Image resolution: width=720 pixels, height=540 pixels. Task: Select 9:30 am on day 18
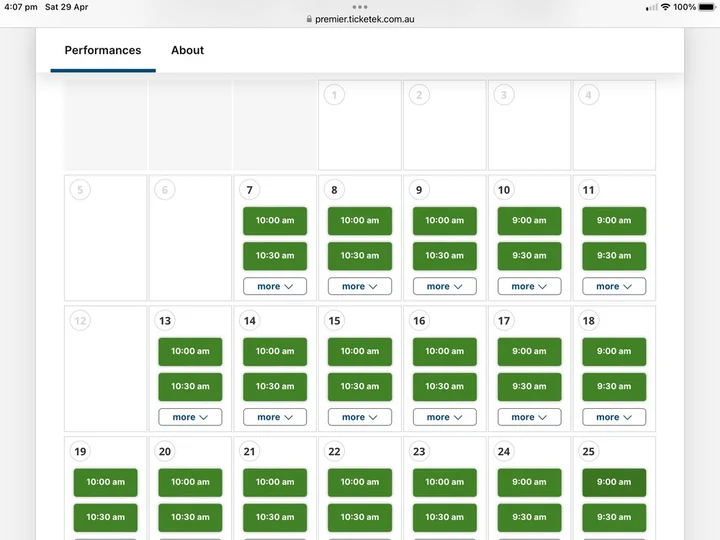614,387
